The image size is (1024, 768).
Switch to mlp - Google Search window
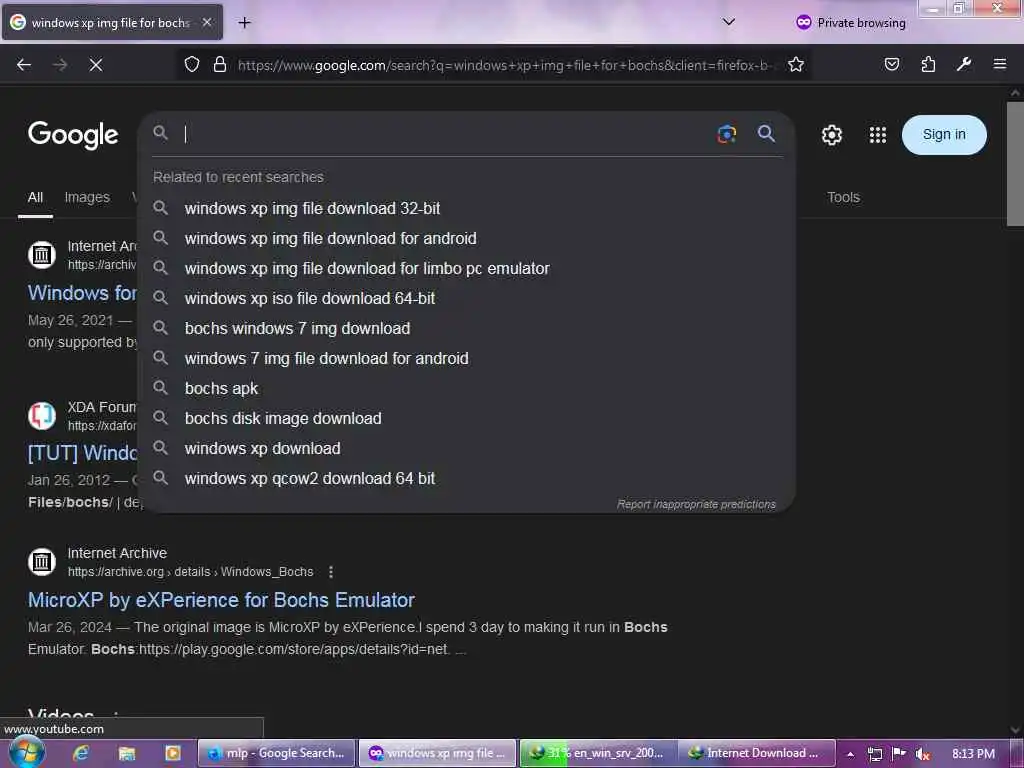(x=276, y=753)
